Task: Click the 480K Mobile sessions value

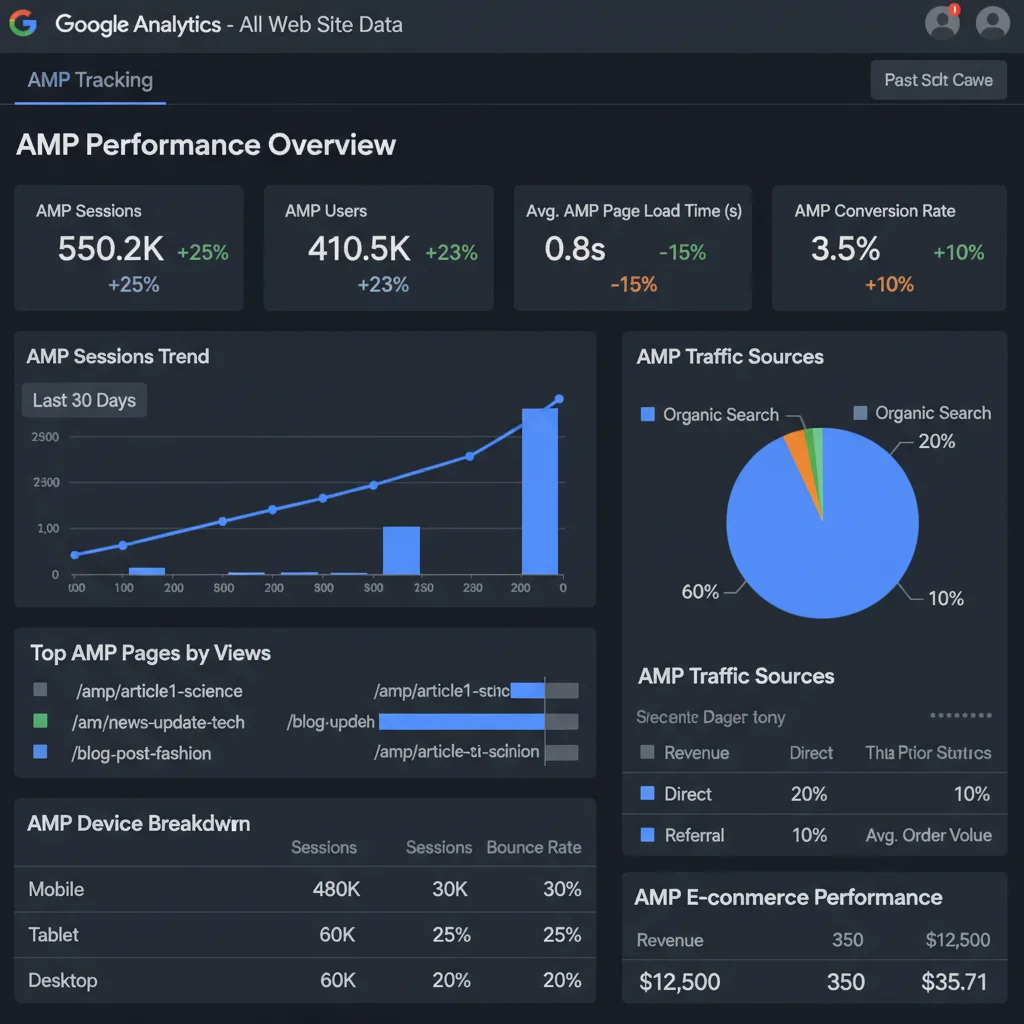Action: click(x=336, y=889)
